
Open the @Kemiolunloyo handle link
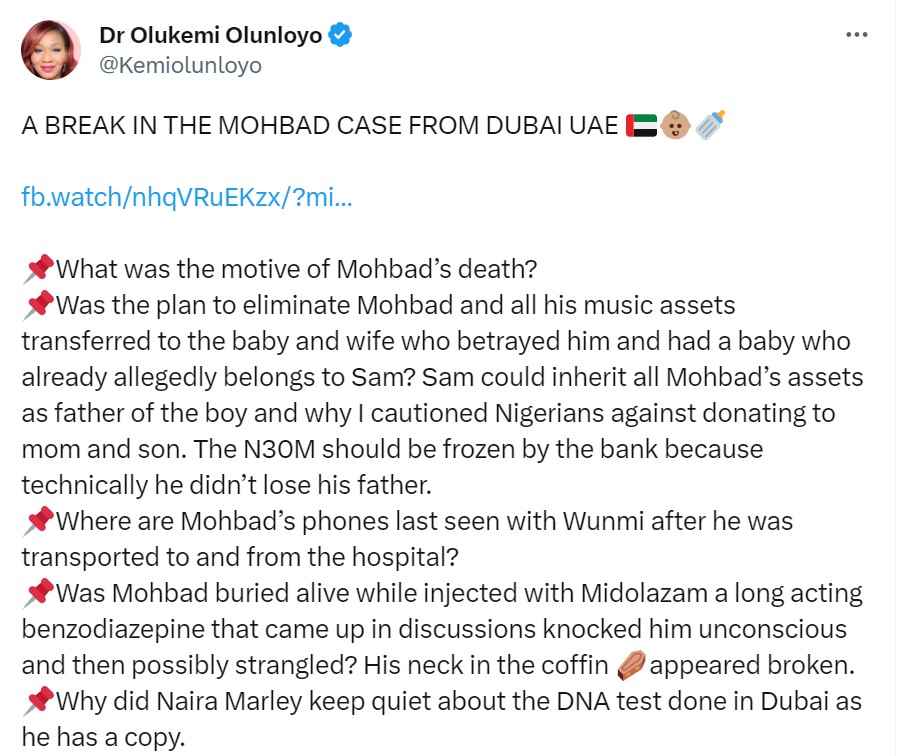tap(180, 65)
